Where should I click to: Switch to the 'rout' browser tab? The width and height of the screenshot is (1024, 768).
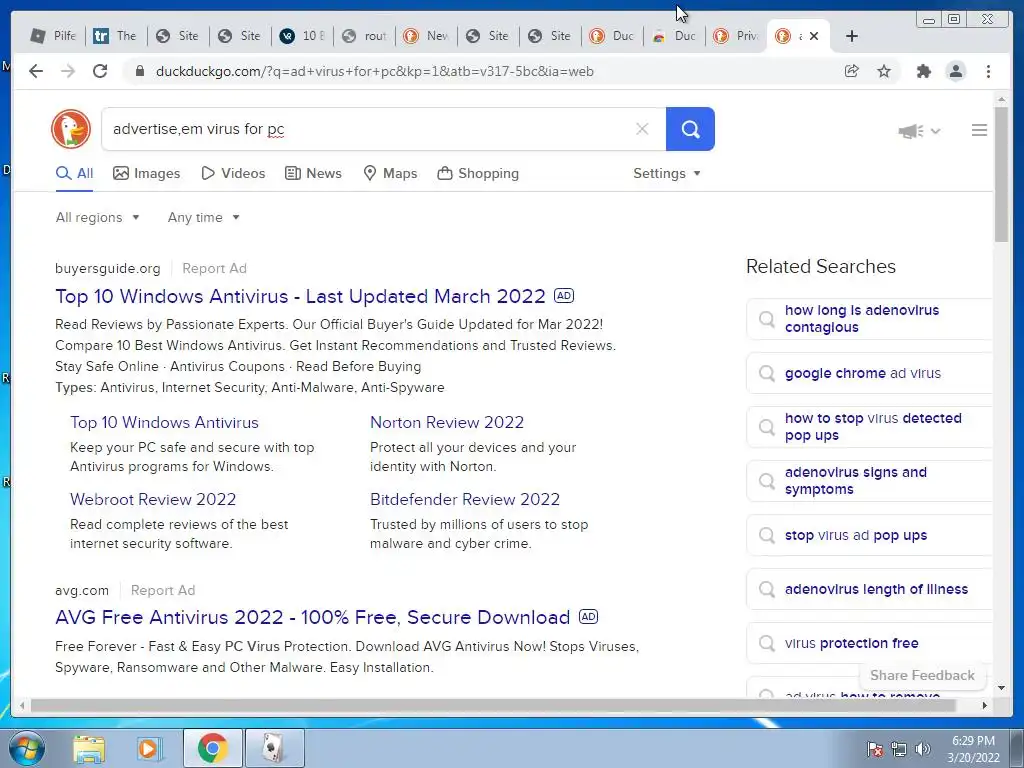(x=364, y=36)
